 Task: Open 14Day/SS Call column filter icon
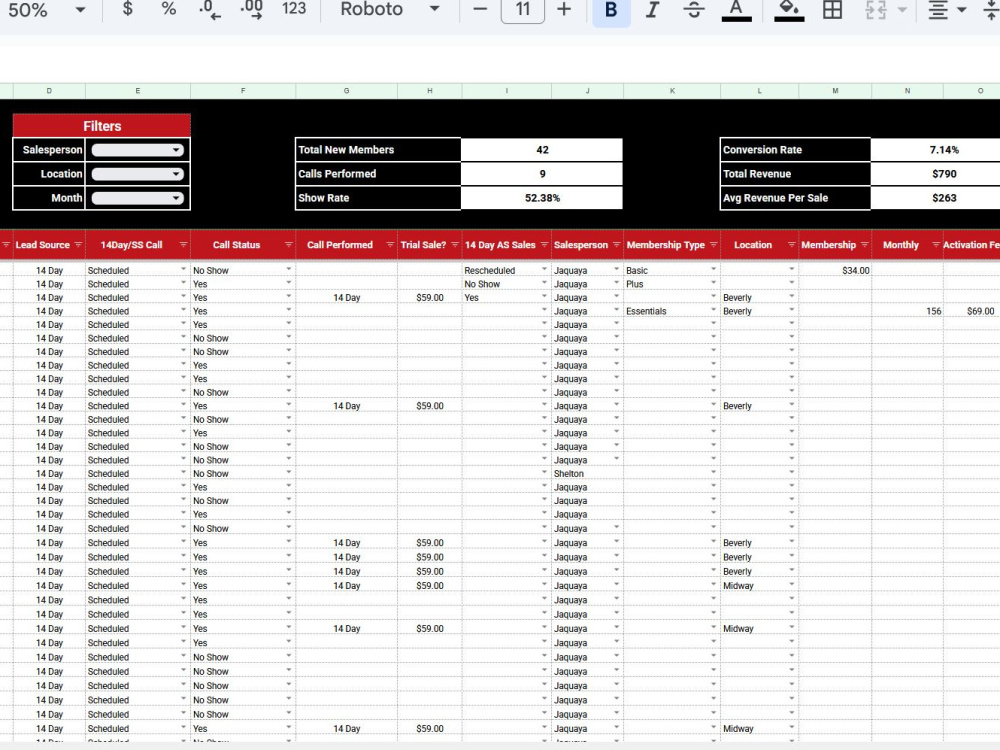[x=183, y=245]
